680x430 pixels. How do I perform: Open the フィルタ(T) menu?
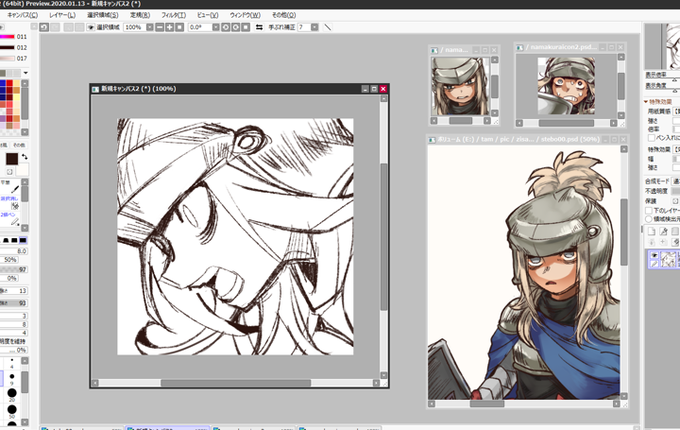(x=173, y=15)
